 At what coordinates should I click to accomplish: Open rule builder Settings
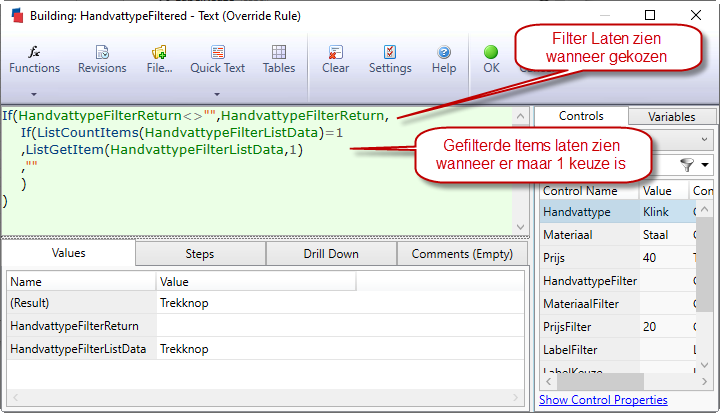tap(390, 60)
